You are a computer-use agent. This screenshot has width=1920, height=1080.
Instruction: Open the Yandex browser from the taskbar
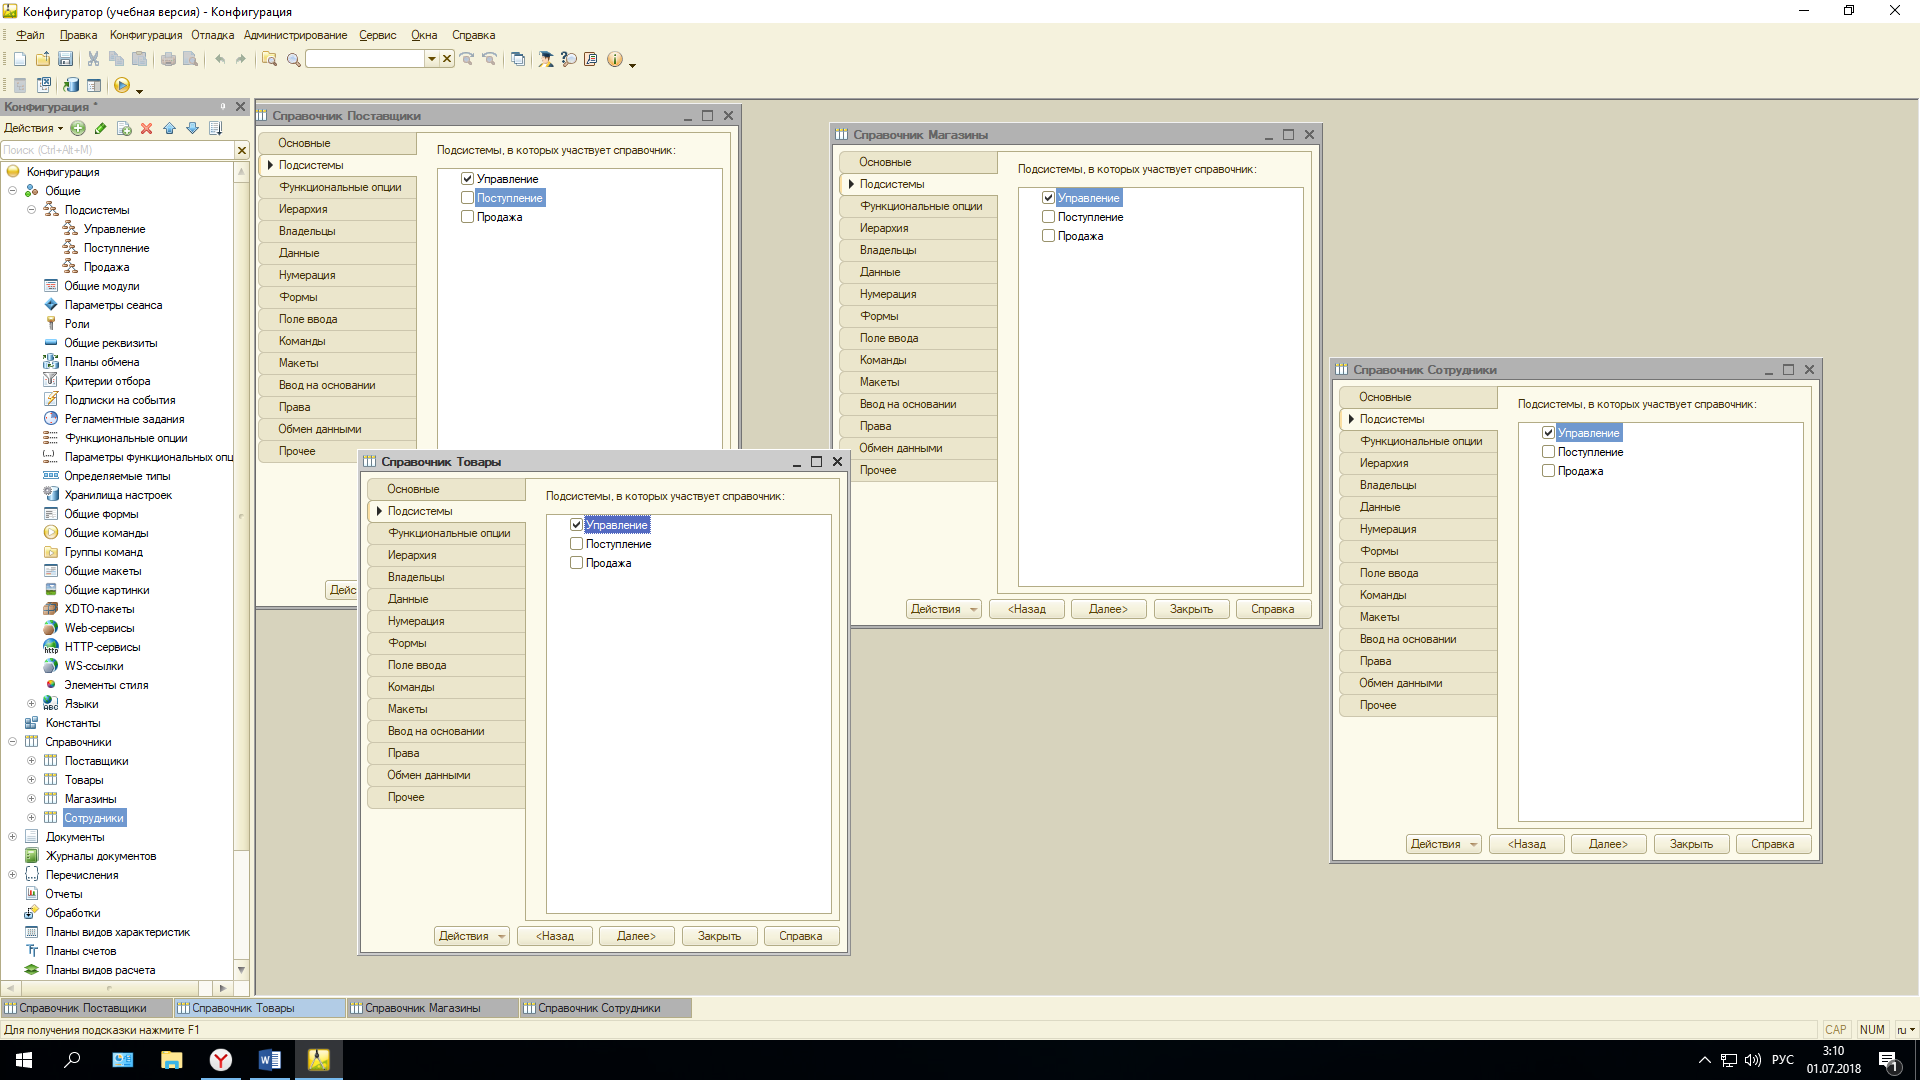click(x=220, y=1060)
